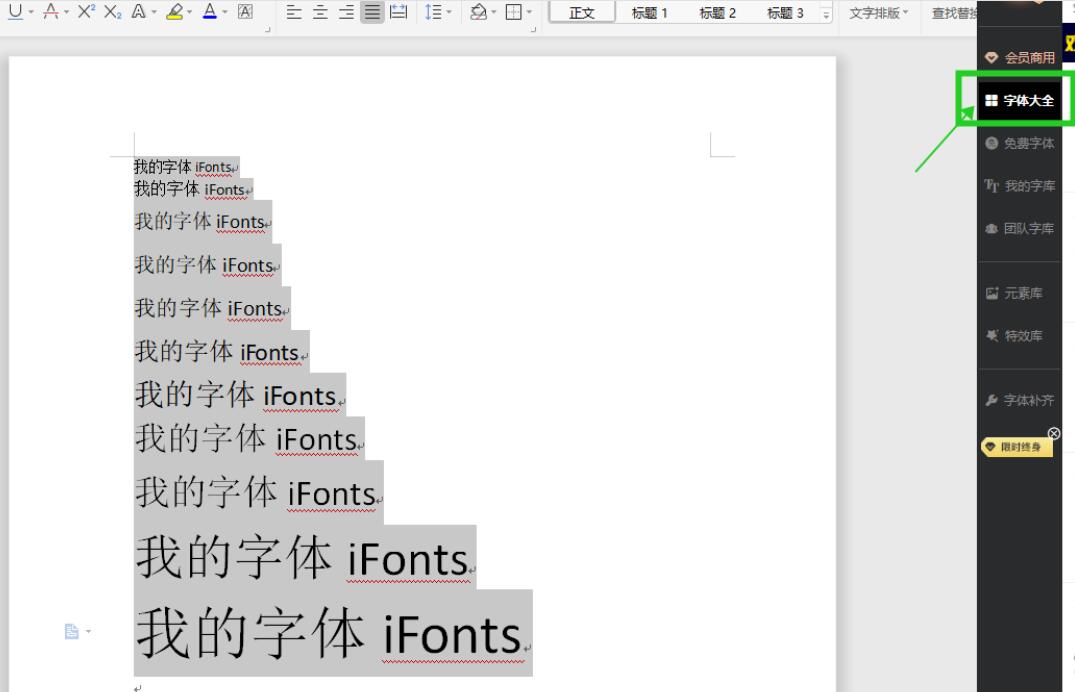Switch to the 字体大全 tab
This screenshot has width=1075, height=692.
pyautogui.click(x=1020, y=99)
